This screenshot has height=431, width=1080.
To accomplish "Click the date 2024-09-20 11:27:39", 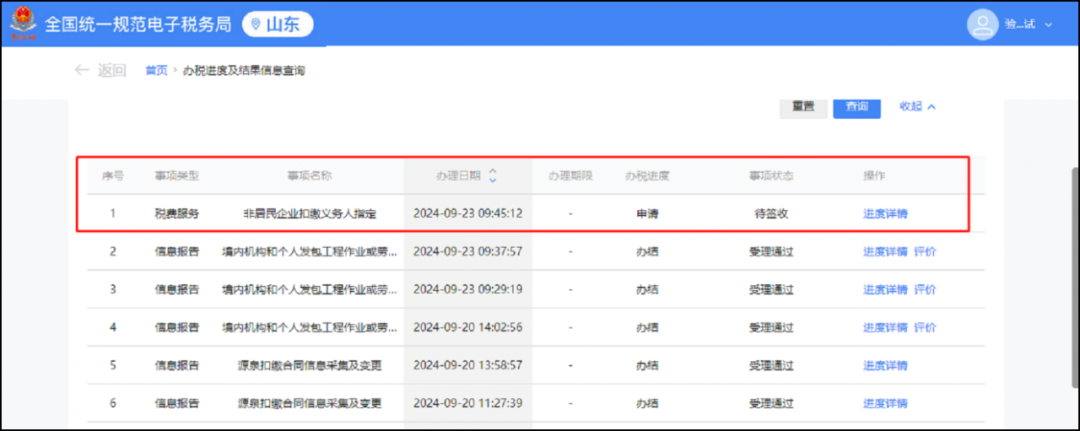I will pos(468,403).
